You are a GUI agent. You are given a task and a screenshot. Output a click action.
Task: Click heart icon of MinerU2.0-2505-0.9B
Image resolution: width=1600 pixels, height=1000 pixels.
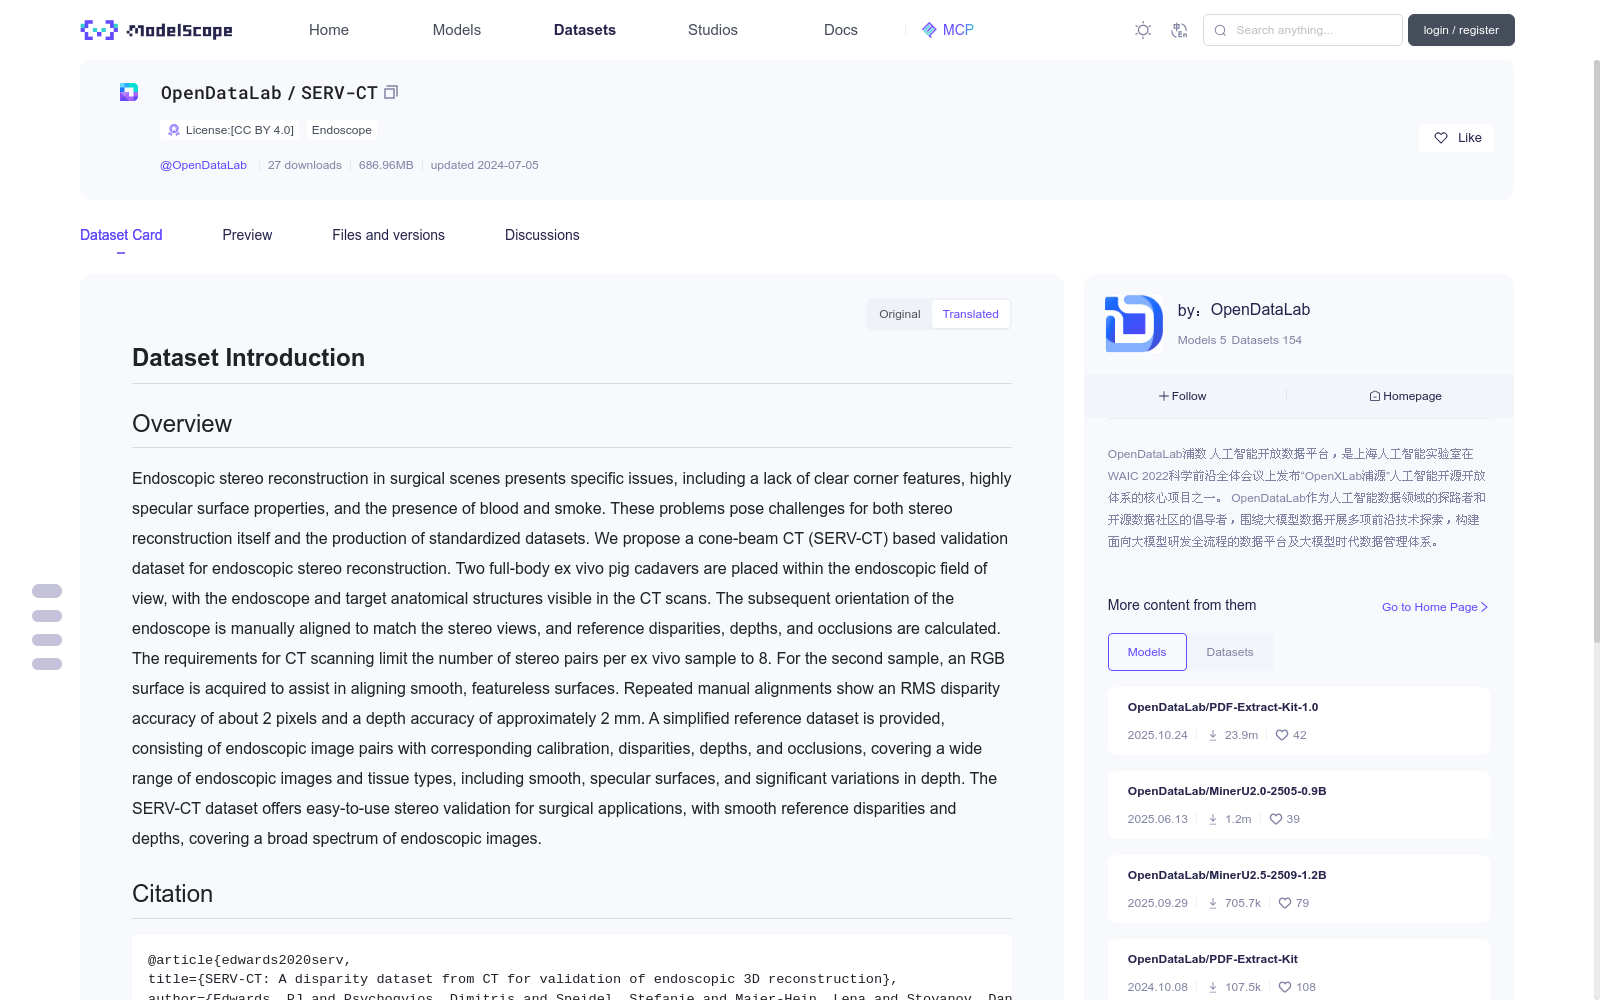[x=1276, y=819]
